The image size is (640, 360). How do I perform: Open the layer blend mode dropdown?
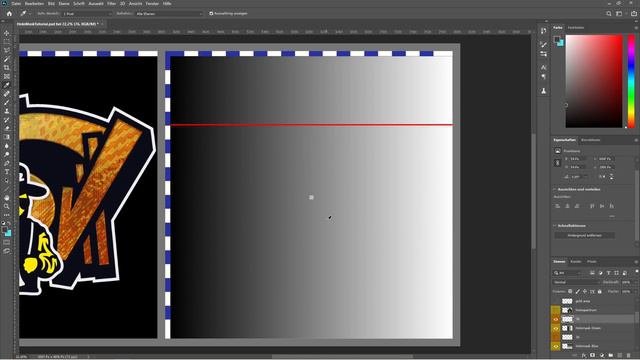click(577, 282)
